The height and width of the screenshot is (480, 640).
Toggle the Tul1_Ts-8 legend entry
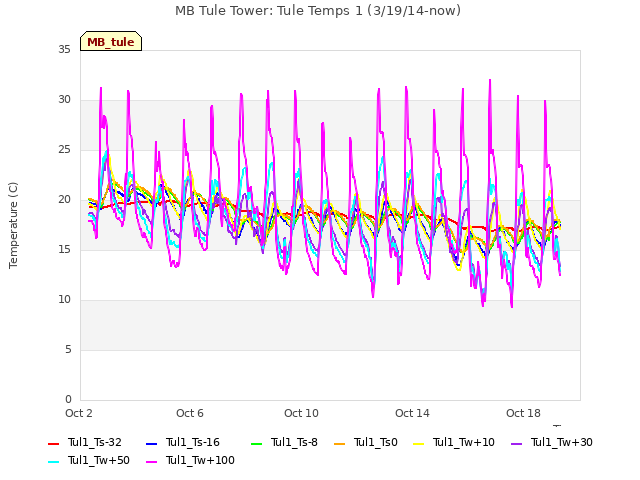(x=284, y=442)
